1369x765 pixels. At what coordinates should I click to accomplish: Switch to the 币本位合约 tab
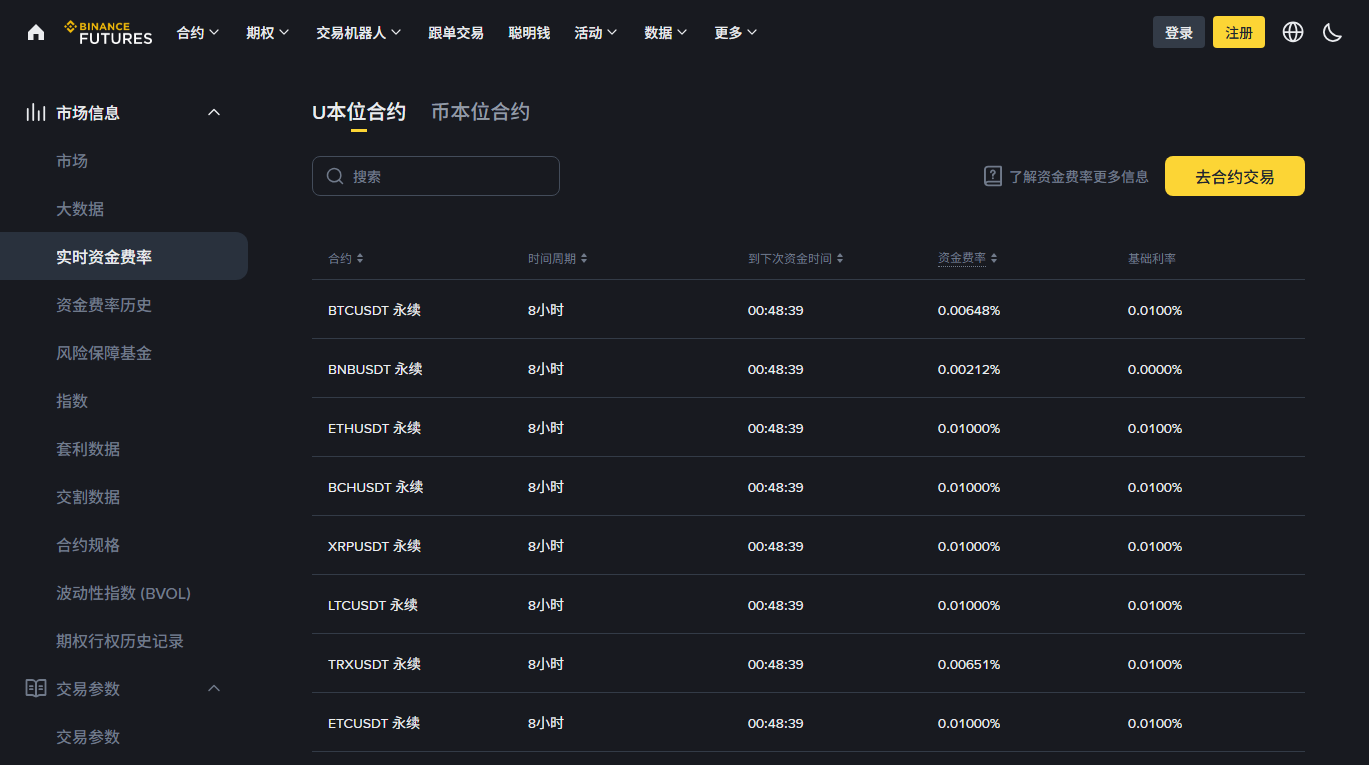coord(480,112)
